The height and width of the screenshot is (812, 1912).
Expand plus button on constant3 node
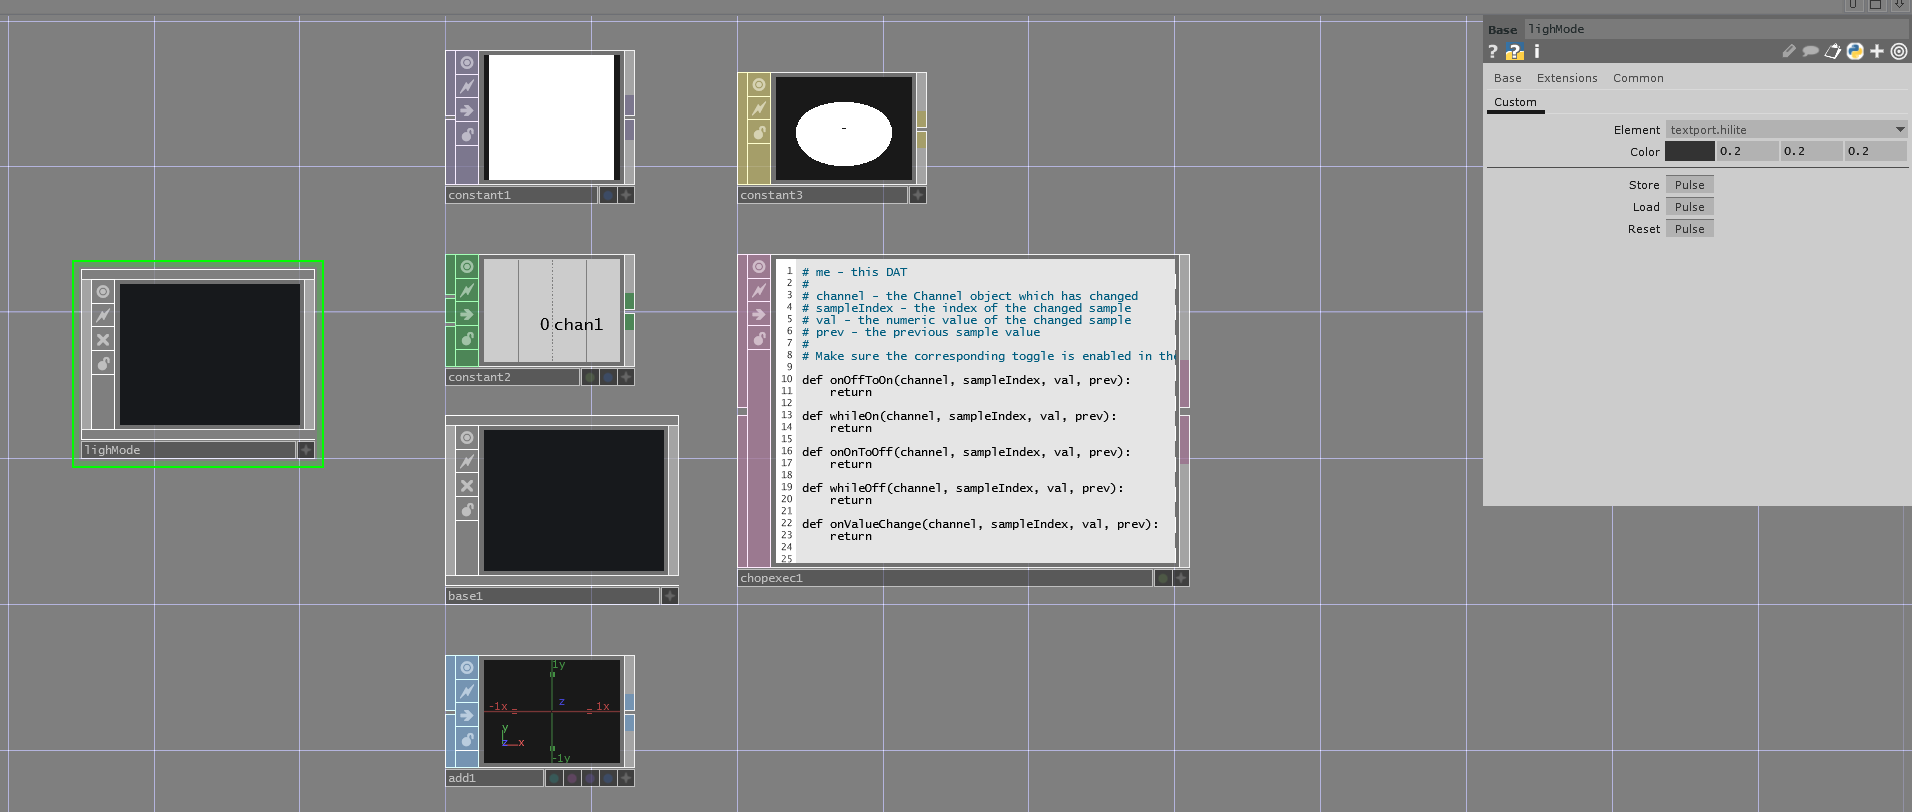point(918,195)
